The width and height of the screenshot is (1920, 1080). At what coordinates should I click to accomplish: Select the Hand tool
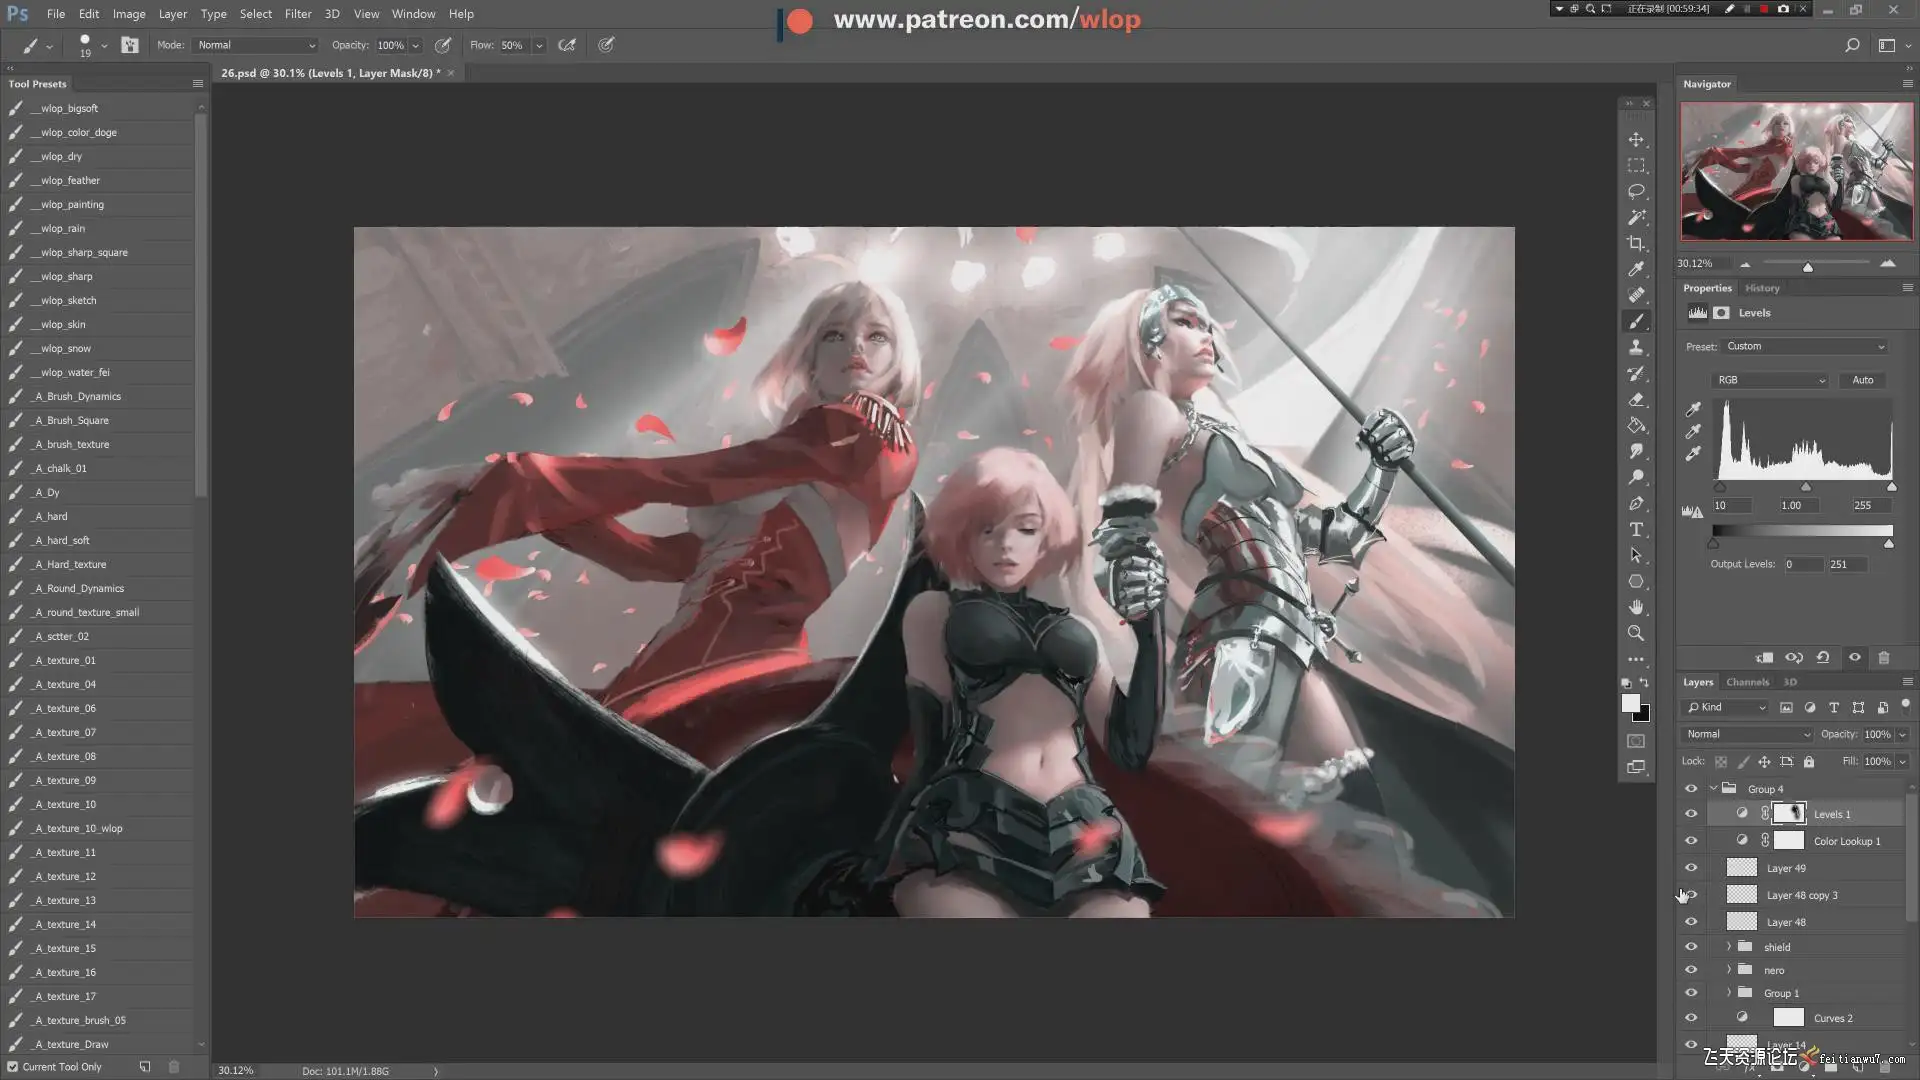point(1636,607)
